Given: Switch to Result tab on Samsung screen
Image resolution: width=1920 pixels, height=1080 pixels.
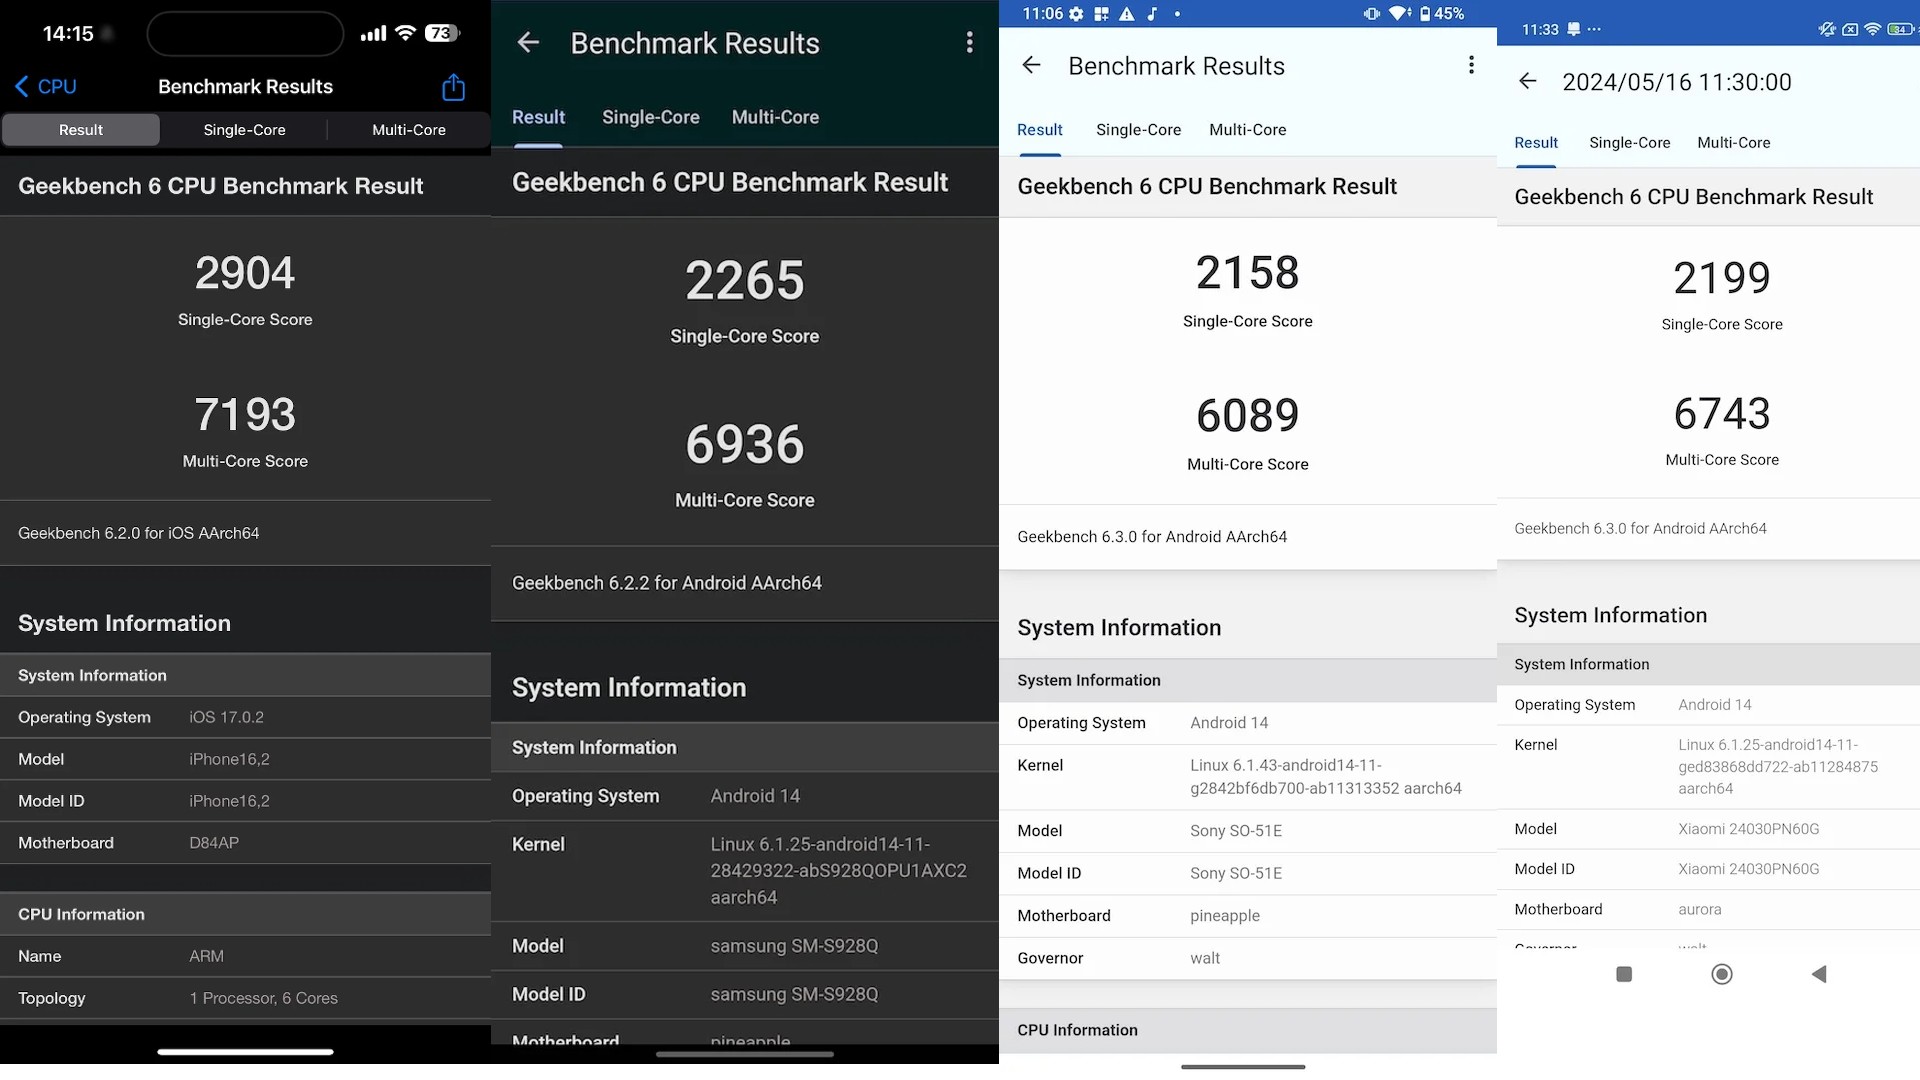Looking at the screenshot, I should [x=538, y=117].
